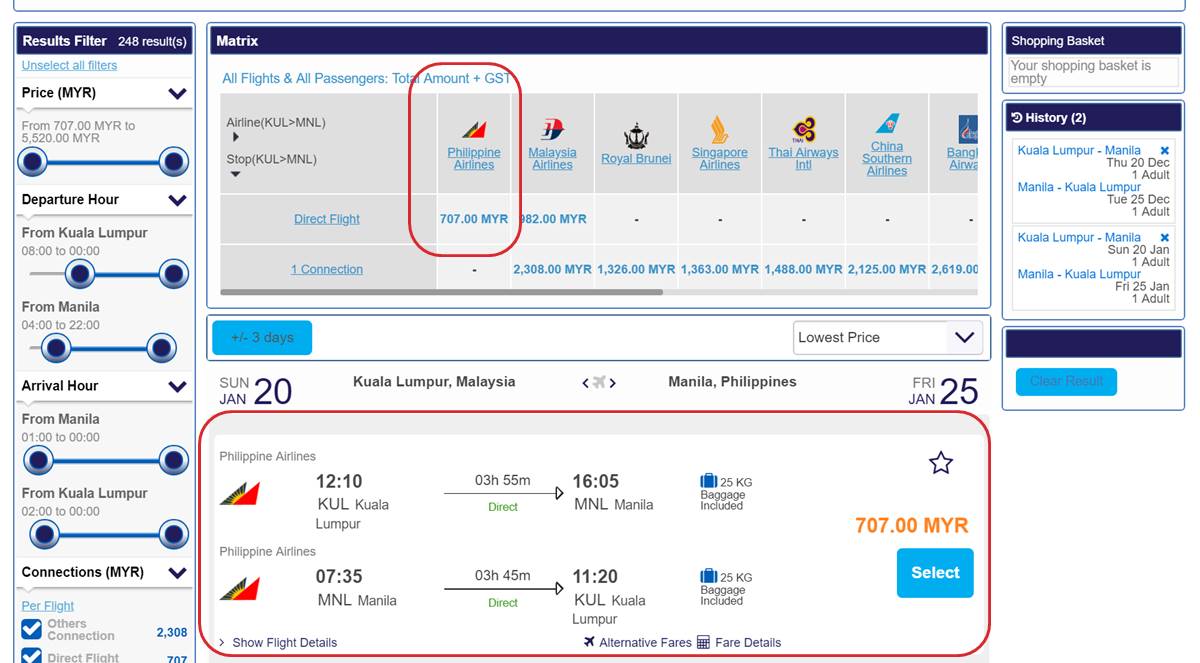
Task: Click the China Southern Airlines logo
Action: 887,124
